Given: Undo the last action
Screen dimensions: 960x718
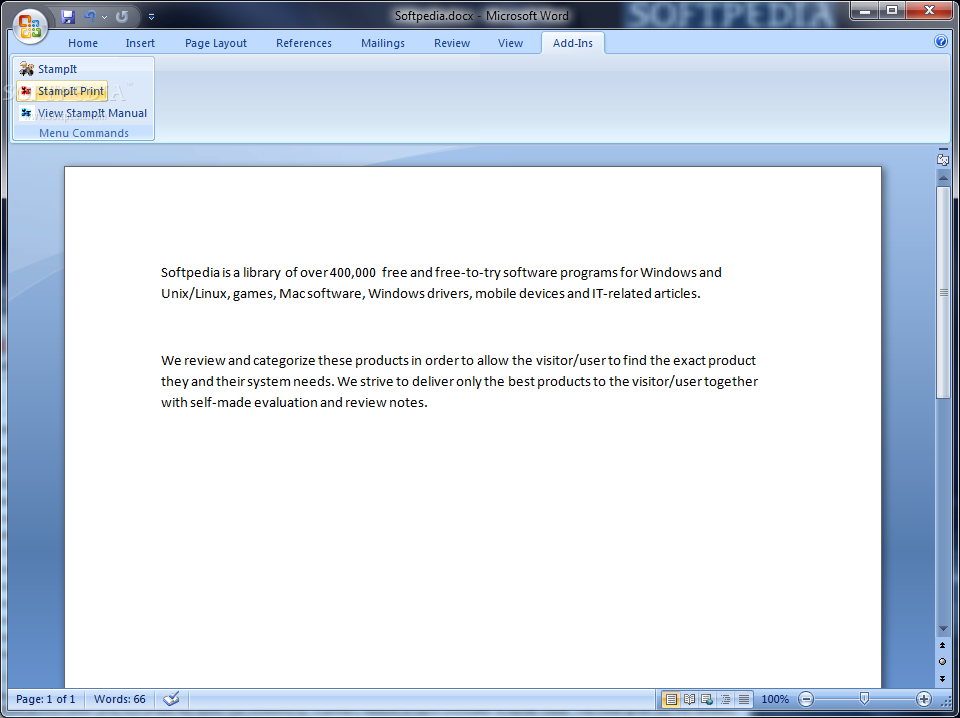Looking at the screenshot, I should click(90, 17).
